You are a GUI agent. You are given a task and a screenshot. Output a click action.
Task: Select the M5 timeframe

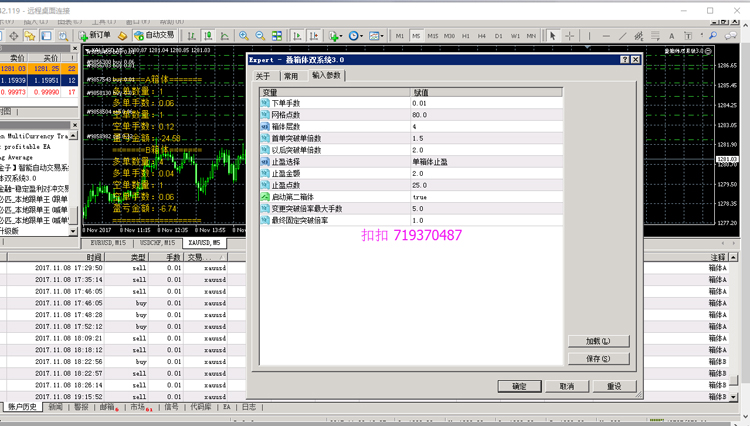click(x=416, y=36)
